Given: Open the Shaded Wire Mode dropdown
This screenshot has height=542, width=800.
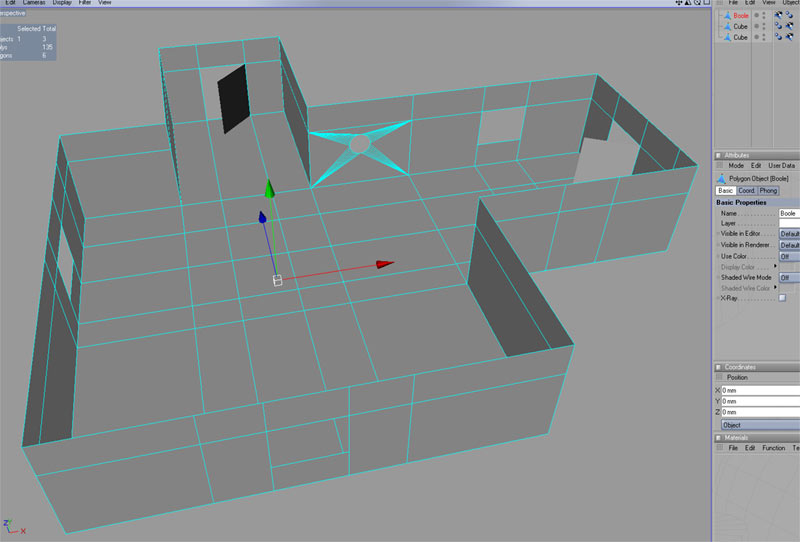Looking at the screenshot, I should (x=789, y=278).
